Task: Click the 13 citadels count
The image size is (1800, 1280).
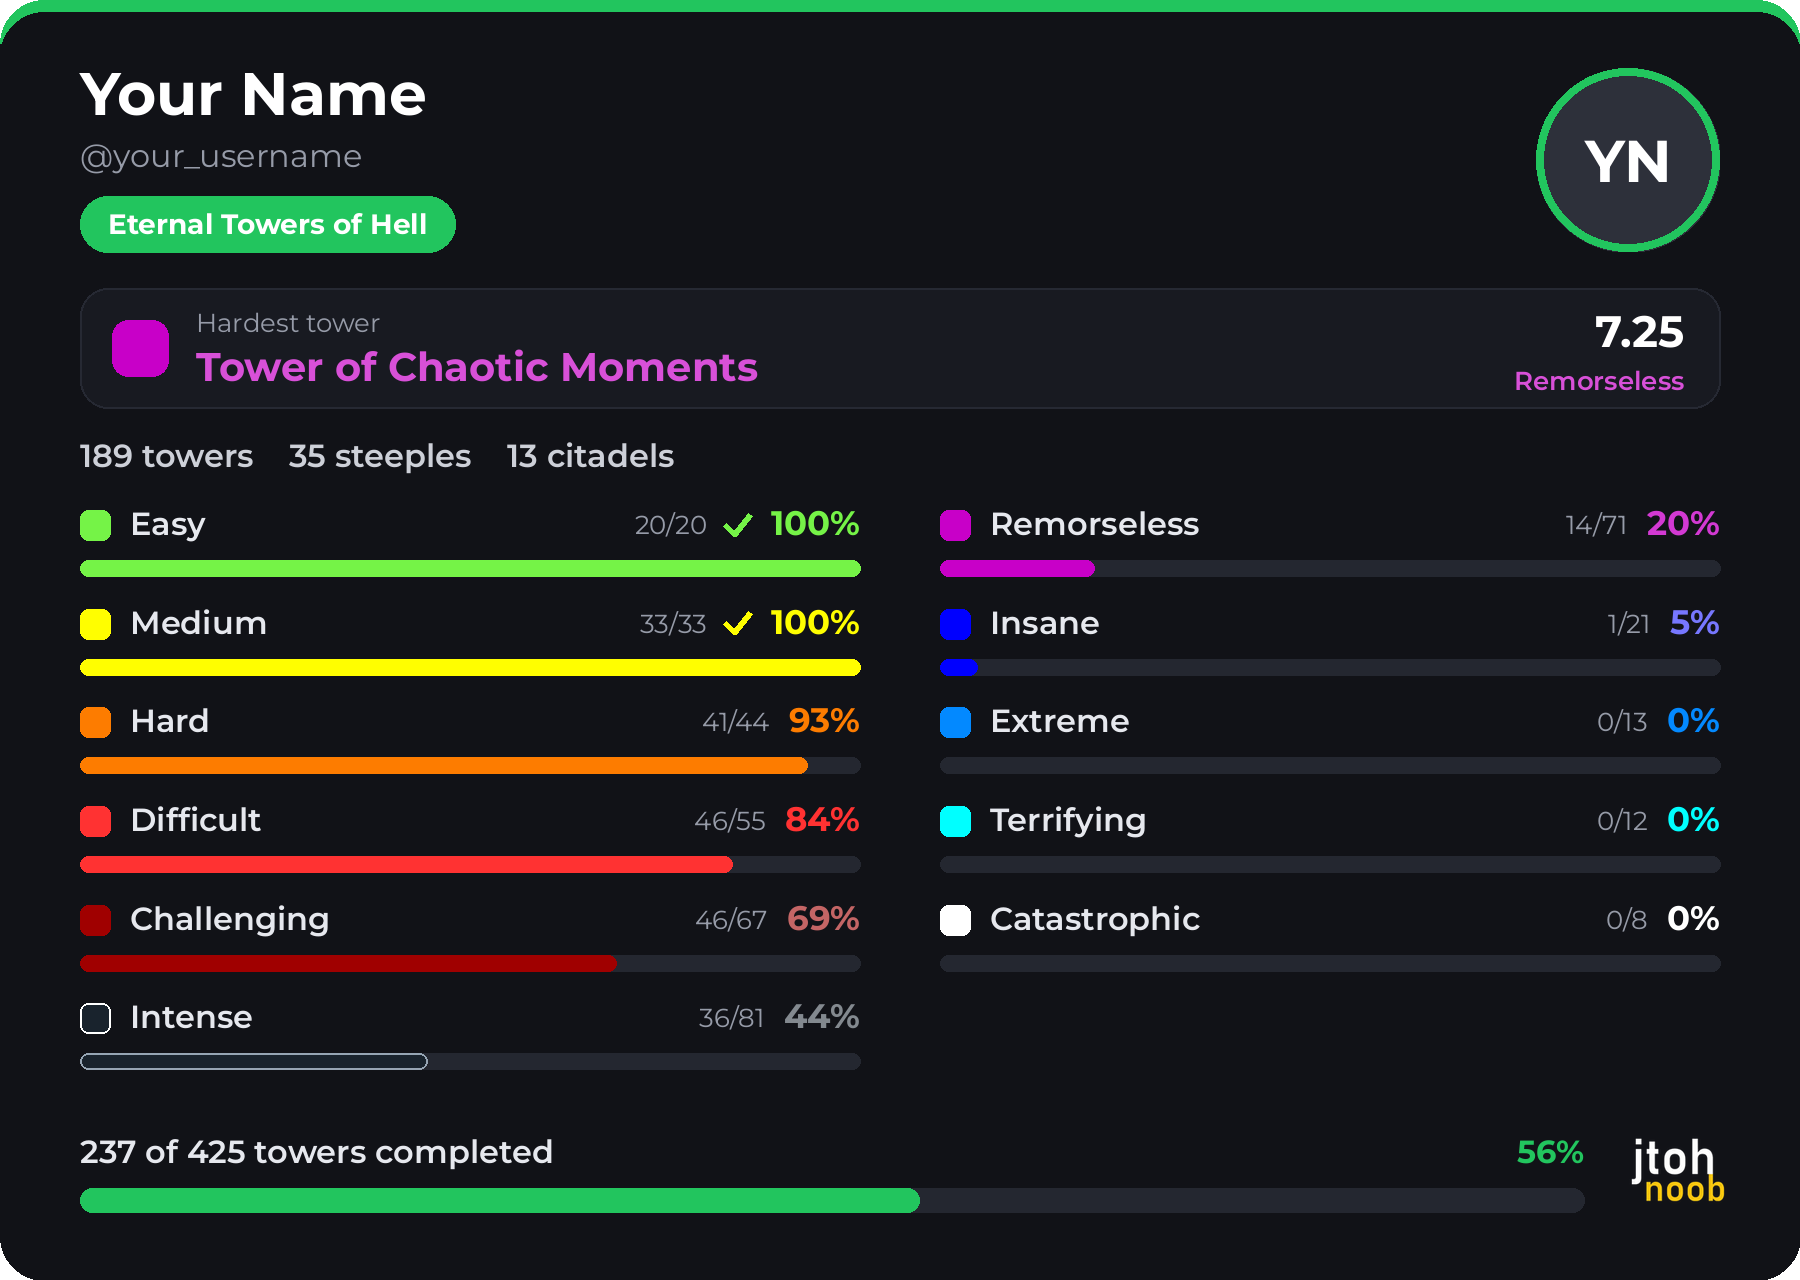Action: pos(590,456)
